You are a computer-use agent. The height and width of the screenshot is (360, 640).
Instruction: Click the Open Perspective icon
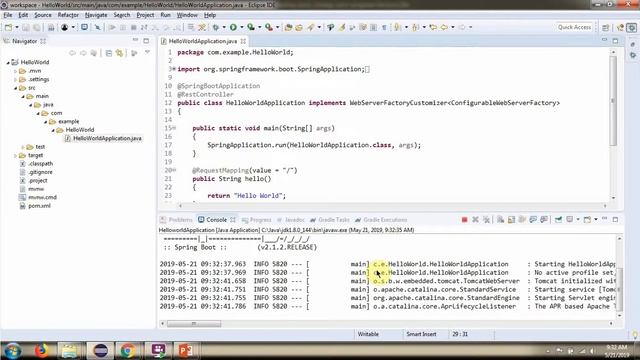605,27
